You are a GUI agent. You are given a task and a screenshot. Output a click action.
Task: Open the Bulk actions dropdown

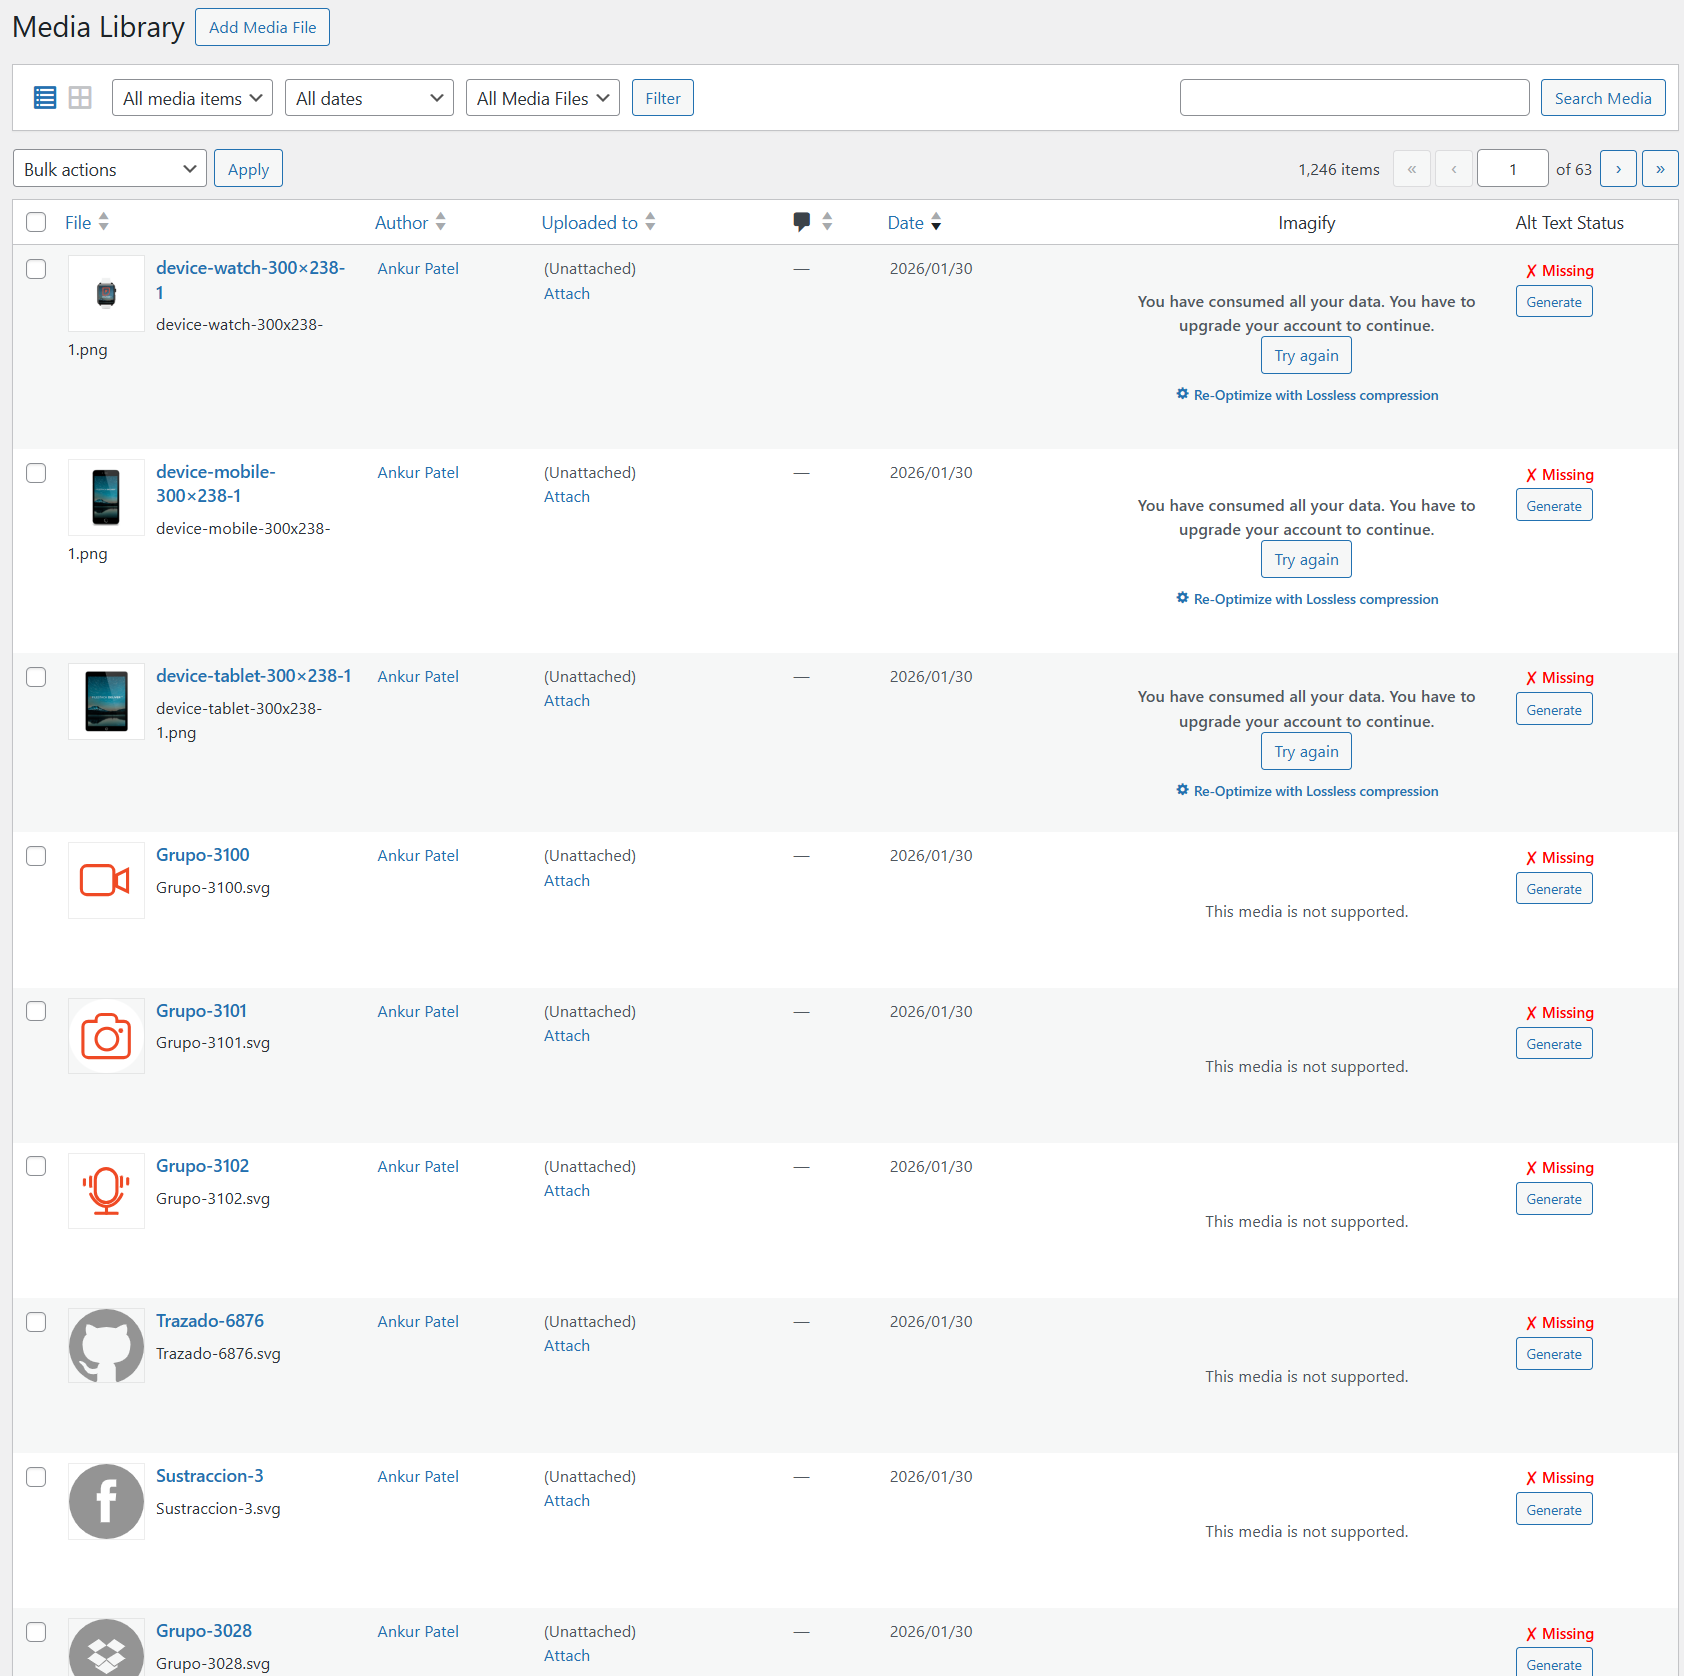click(109, 169)
